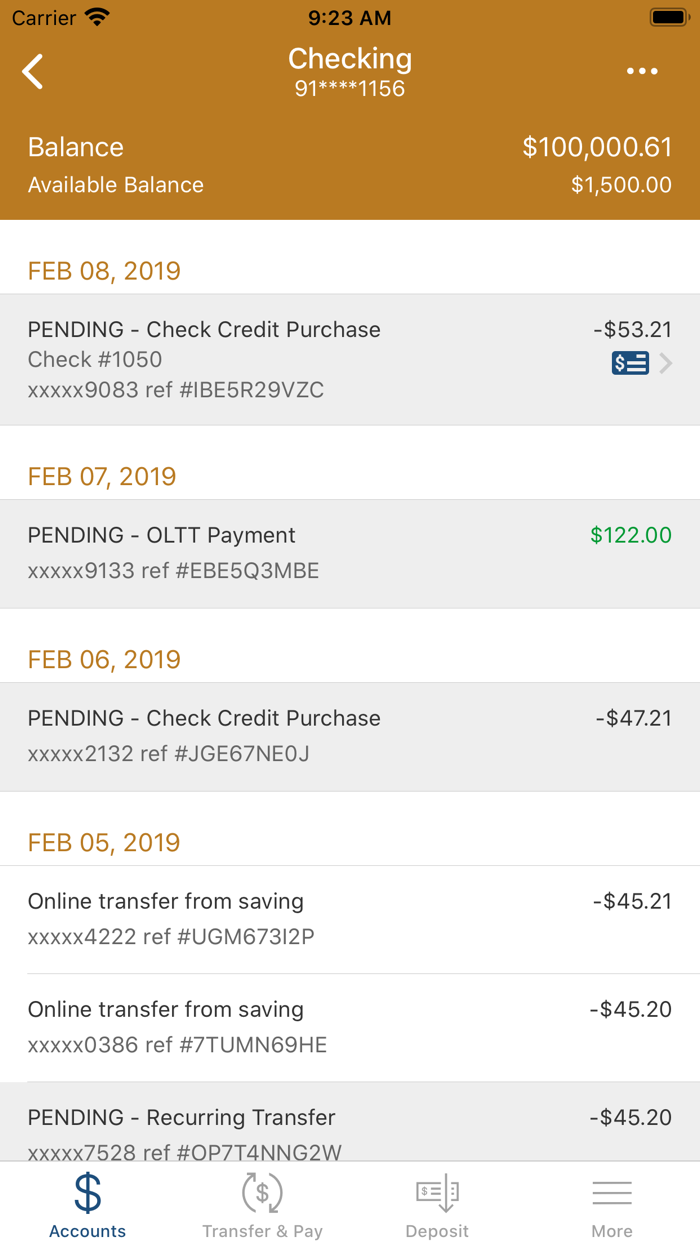Open the Online transfer ref #UGM673I2P transaction
Viewport: 700px width, 1244px height.
pos(350,920)
